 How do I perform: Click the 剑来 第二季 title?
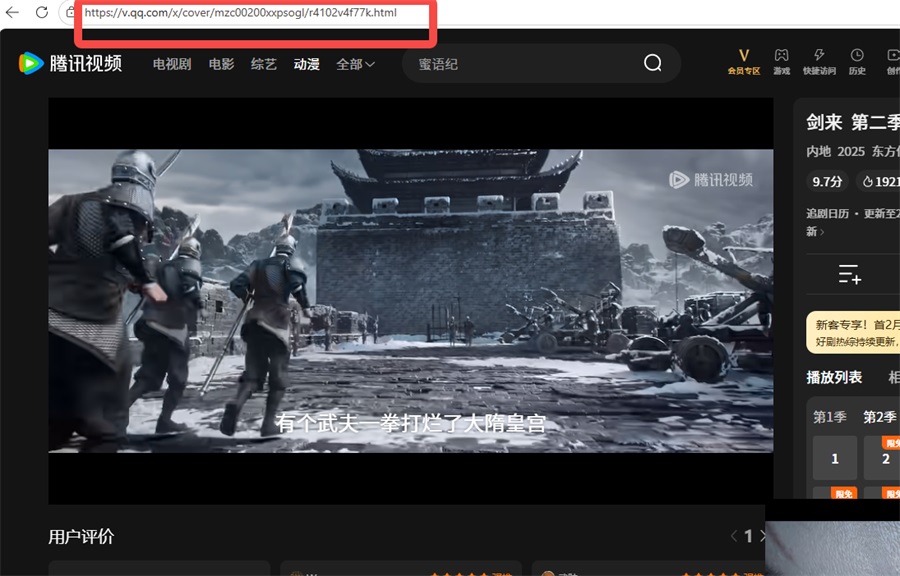pyautogui.click(x=853, y=122)
